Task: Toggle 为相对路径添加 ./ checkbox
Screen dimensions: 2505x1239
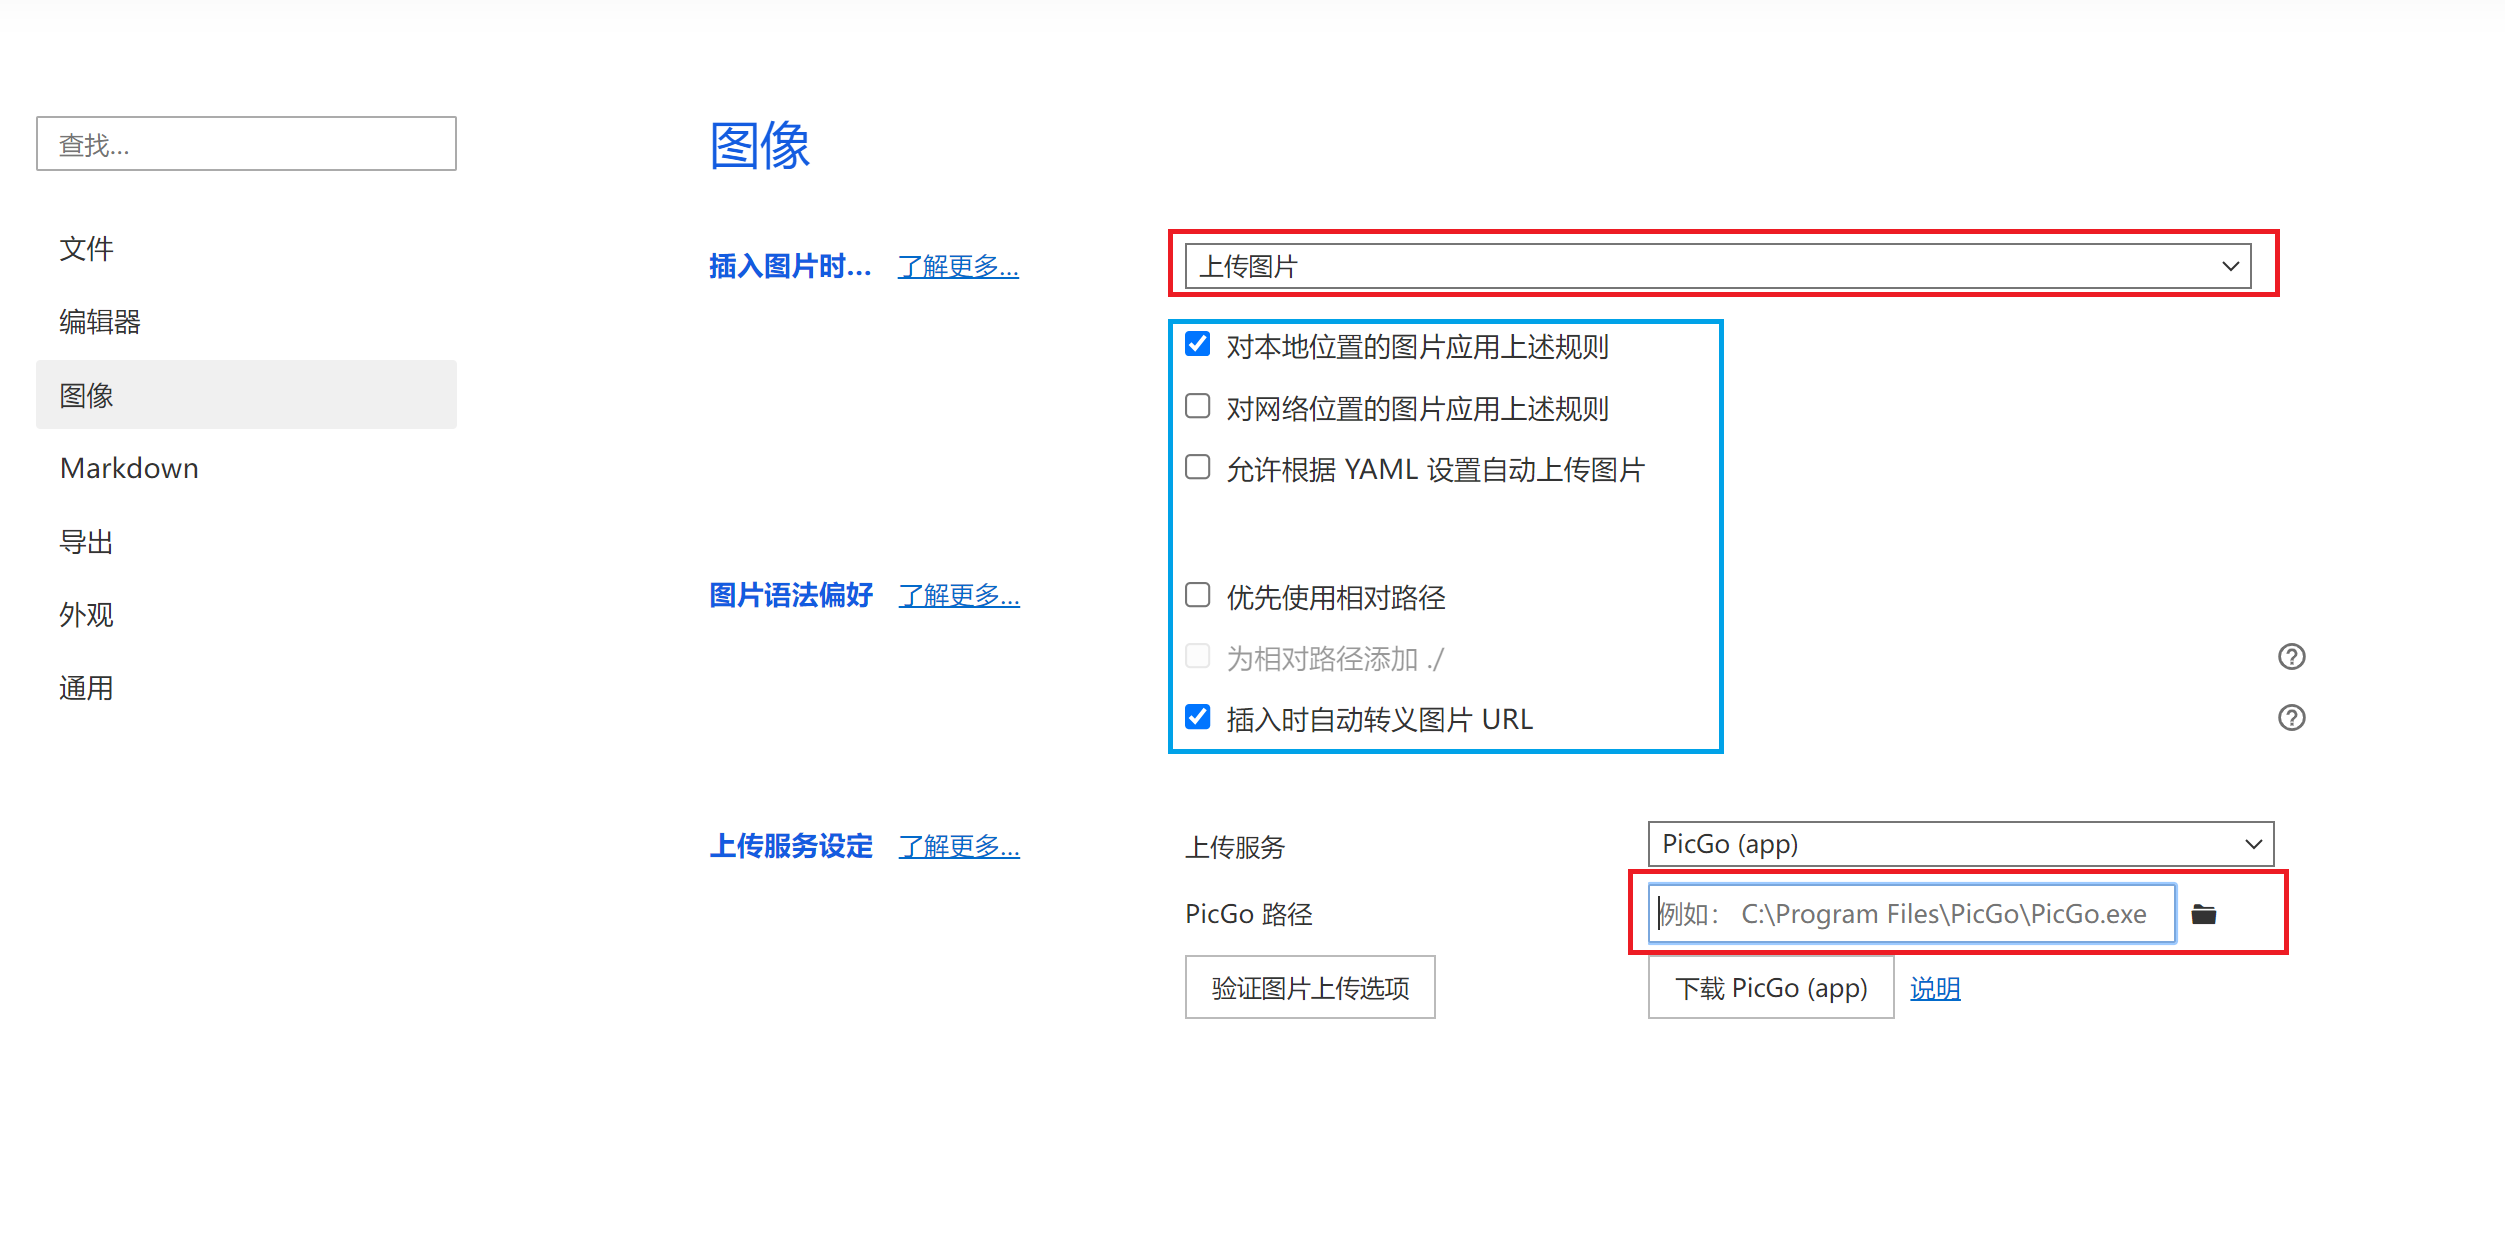Action: coord(1197,656)
